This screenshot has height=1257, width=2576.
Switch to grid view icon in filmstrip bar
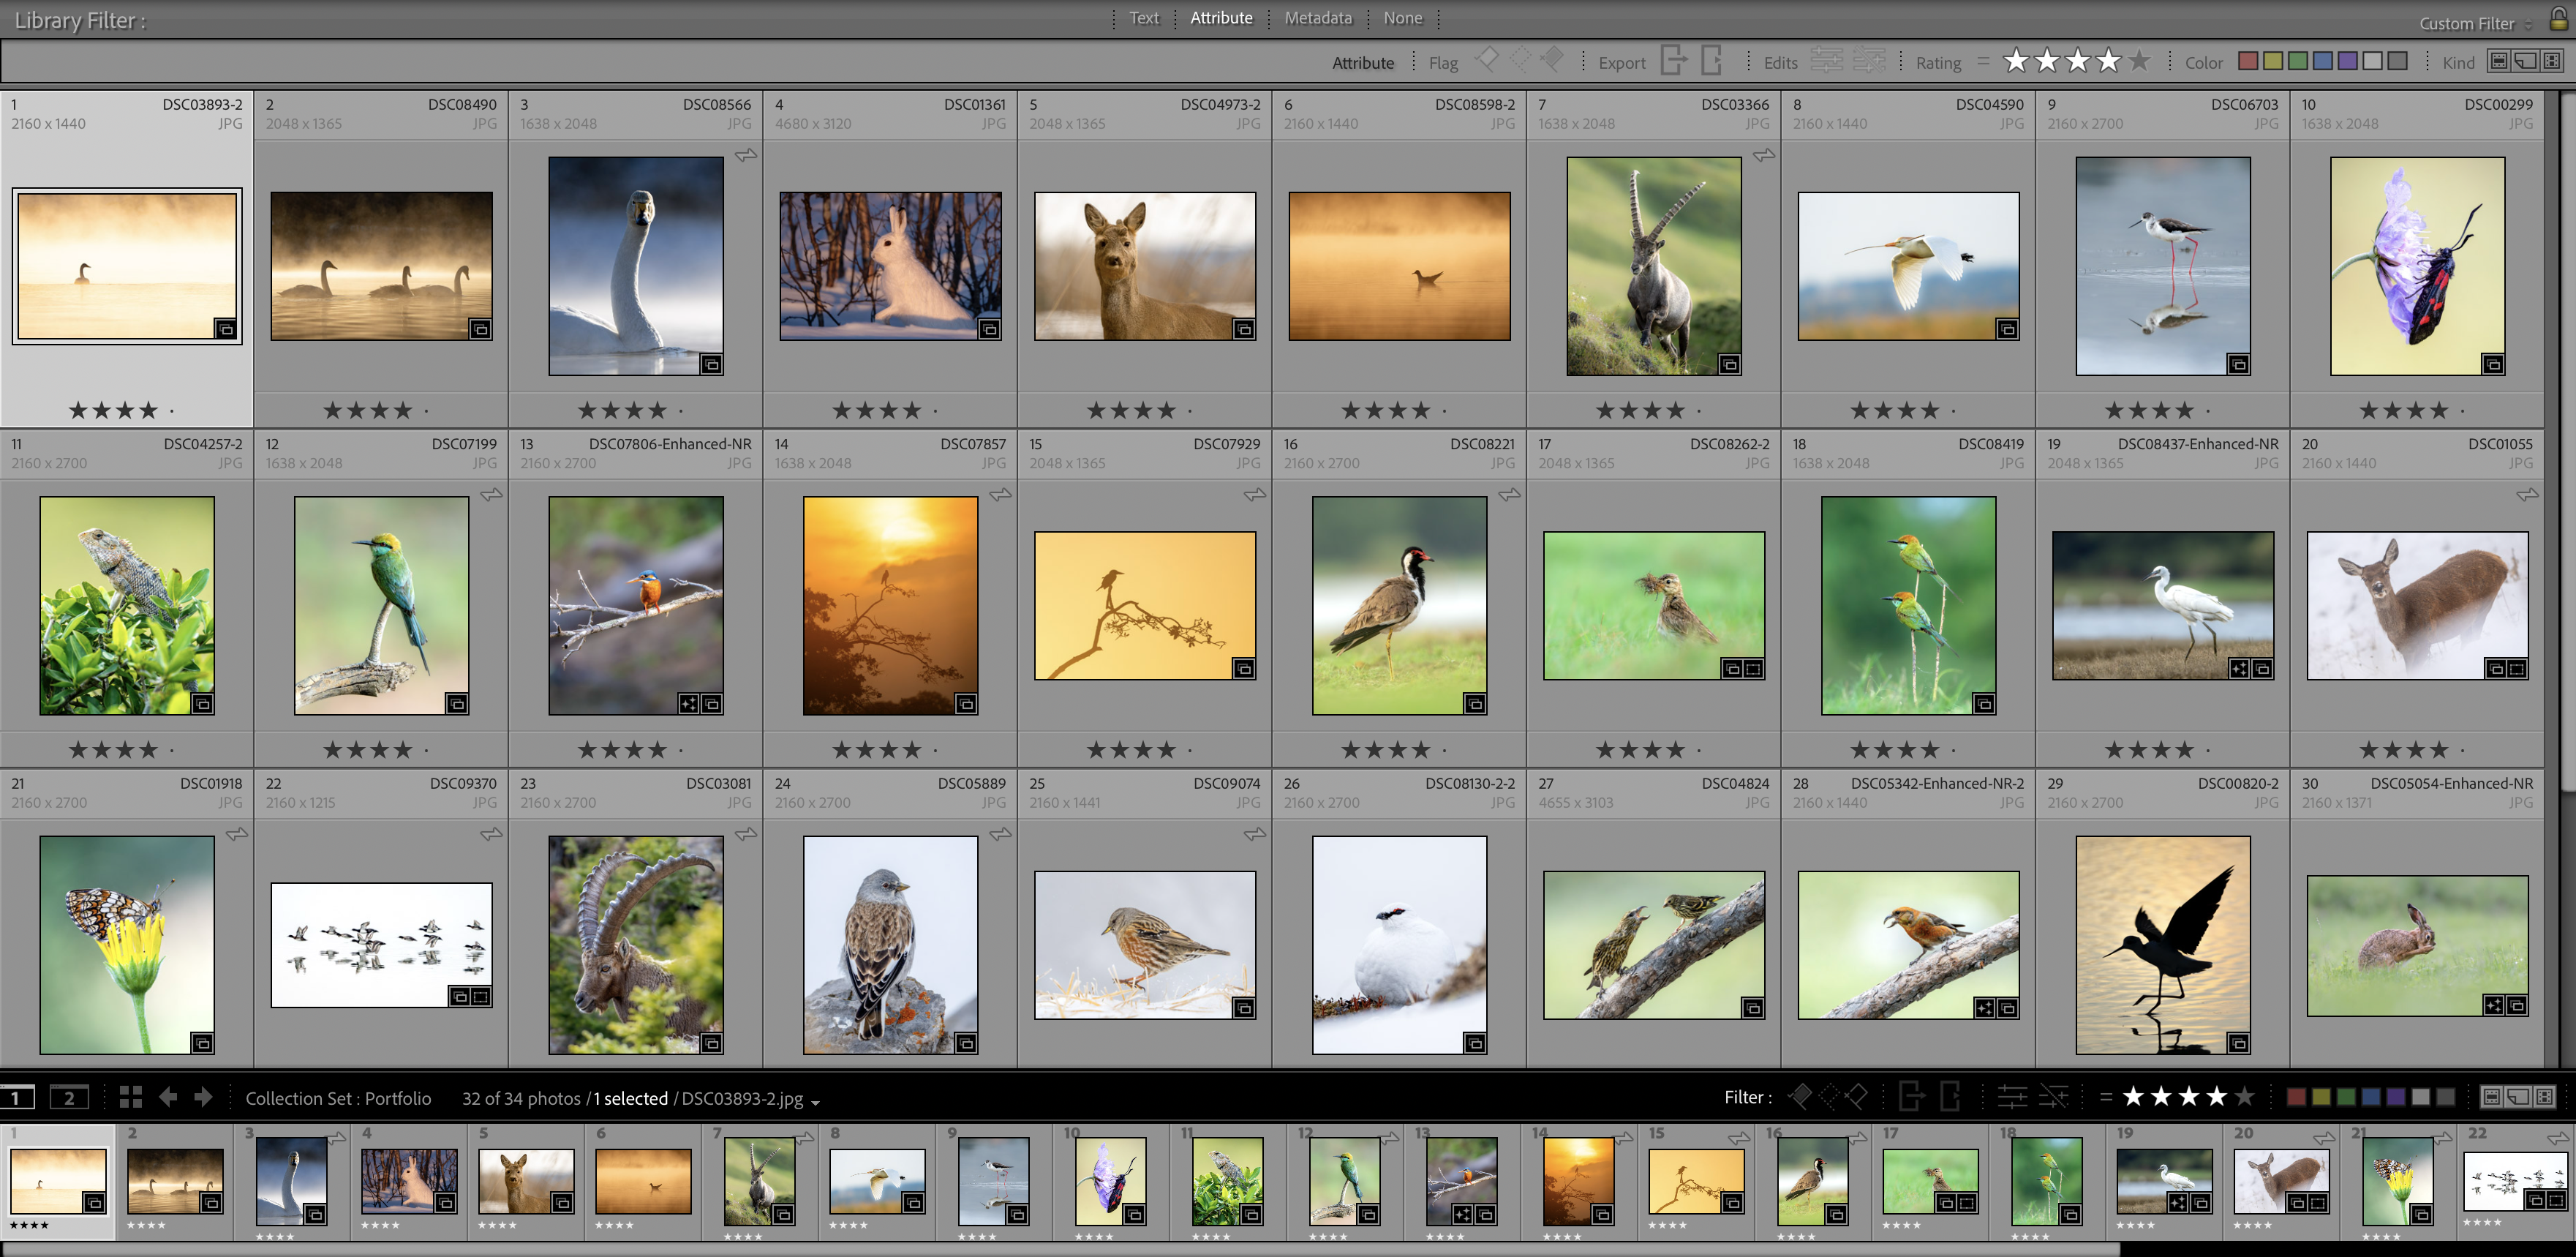click(130, 1098)
